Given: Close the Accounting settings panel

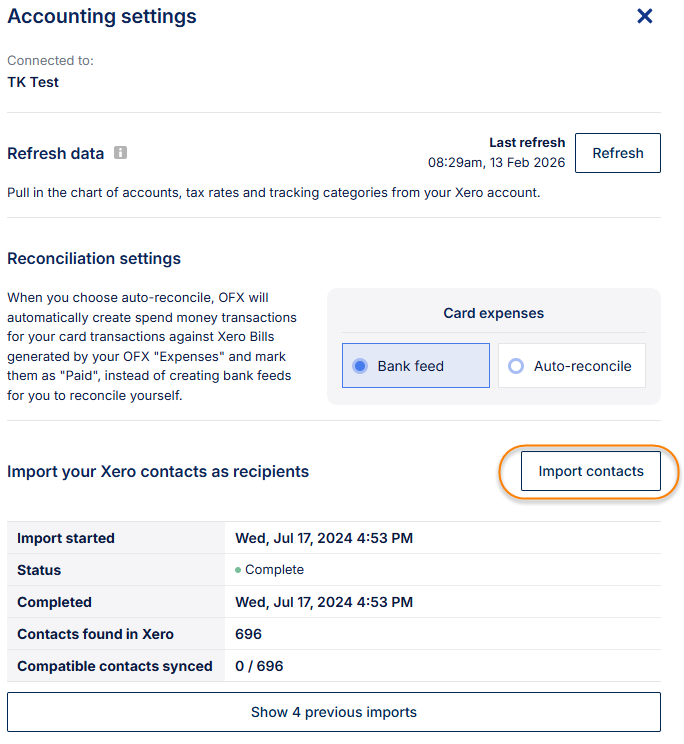Looking at the screenshot, I should (645, 16).
